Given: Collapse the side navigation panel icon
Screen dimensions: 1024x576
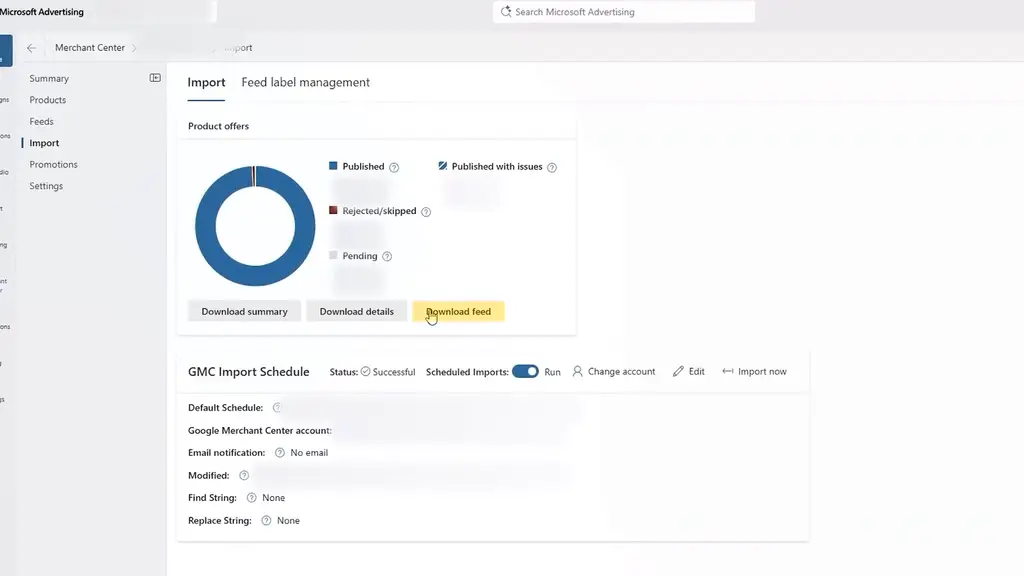Looking at the screenshot, I should click(x=155, y=78).
